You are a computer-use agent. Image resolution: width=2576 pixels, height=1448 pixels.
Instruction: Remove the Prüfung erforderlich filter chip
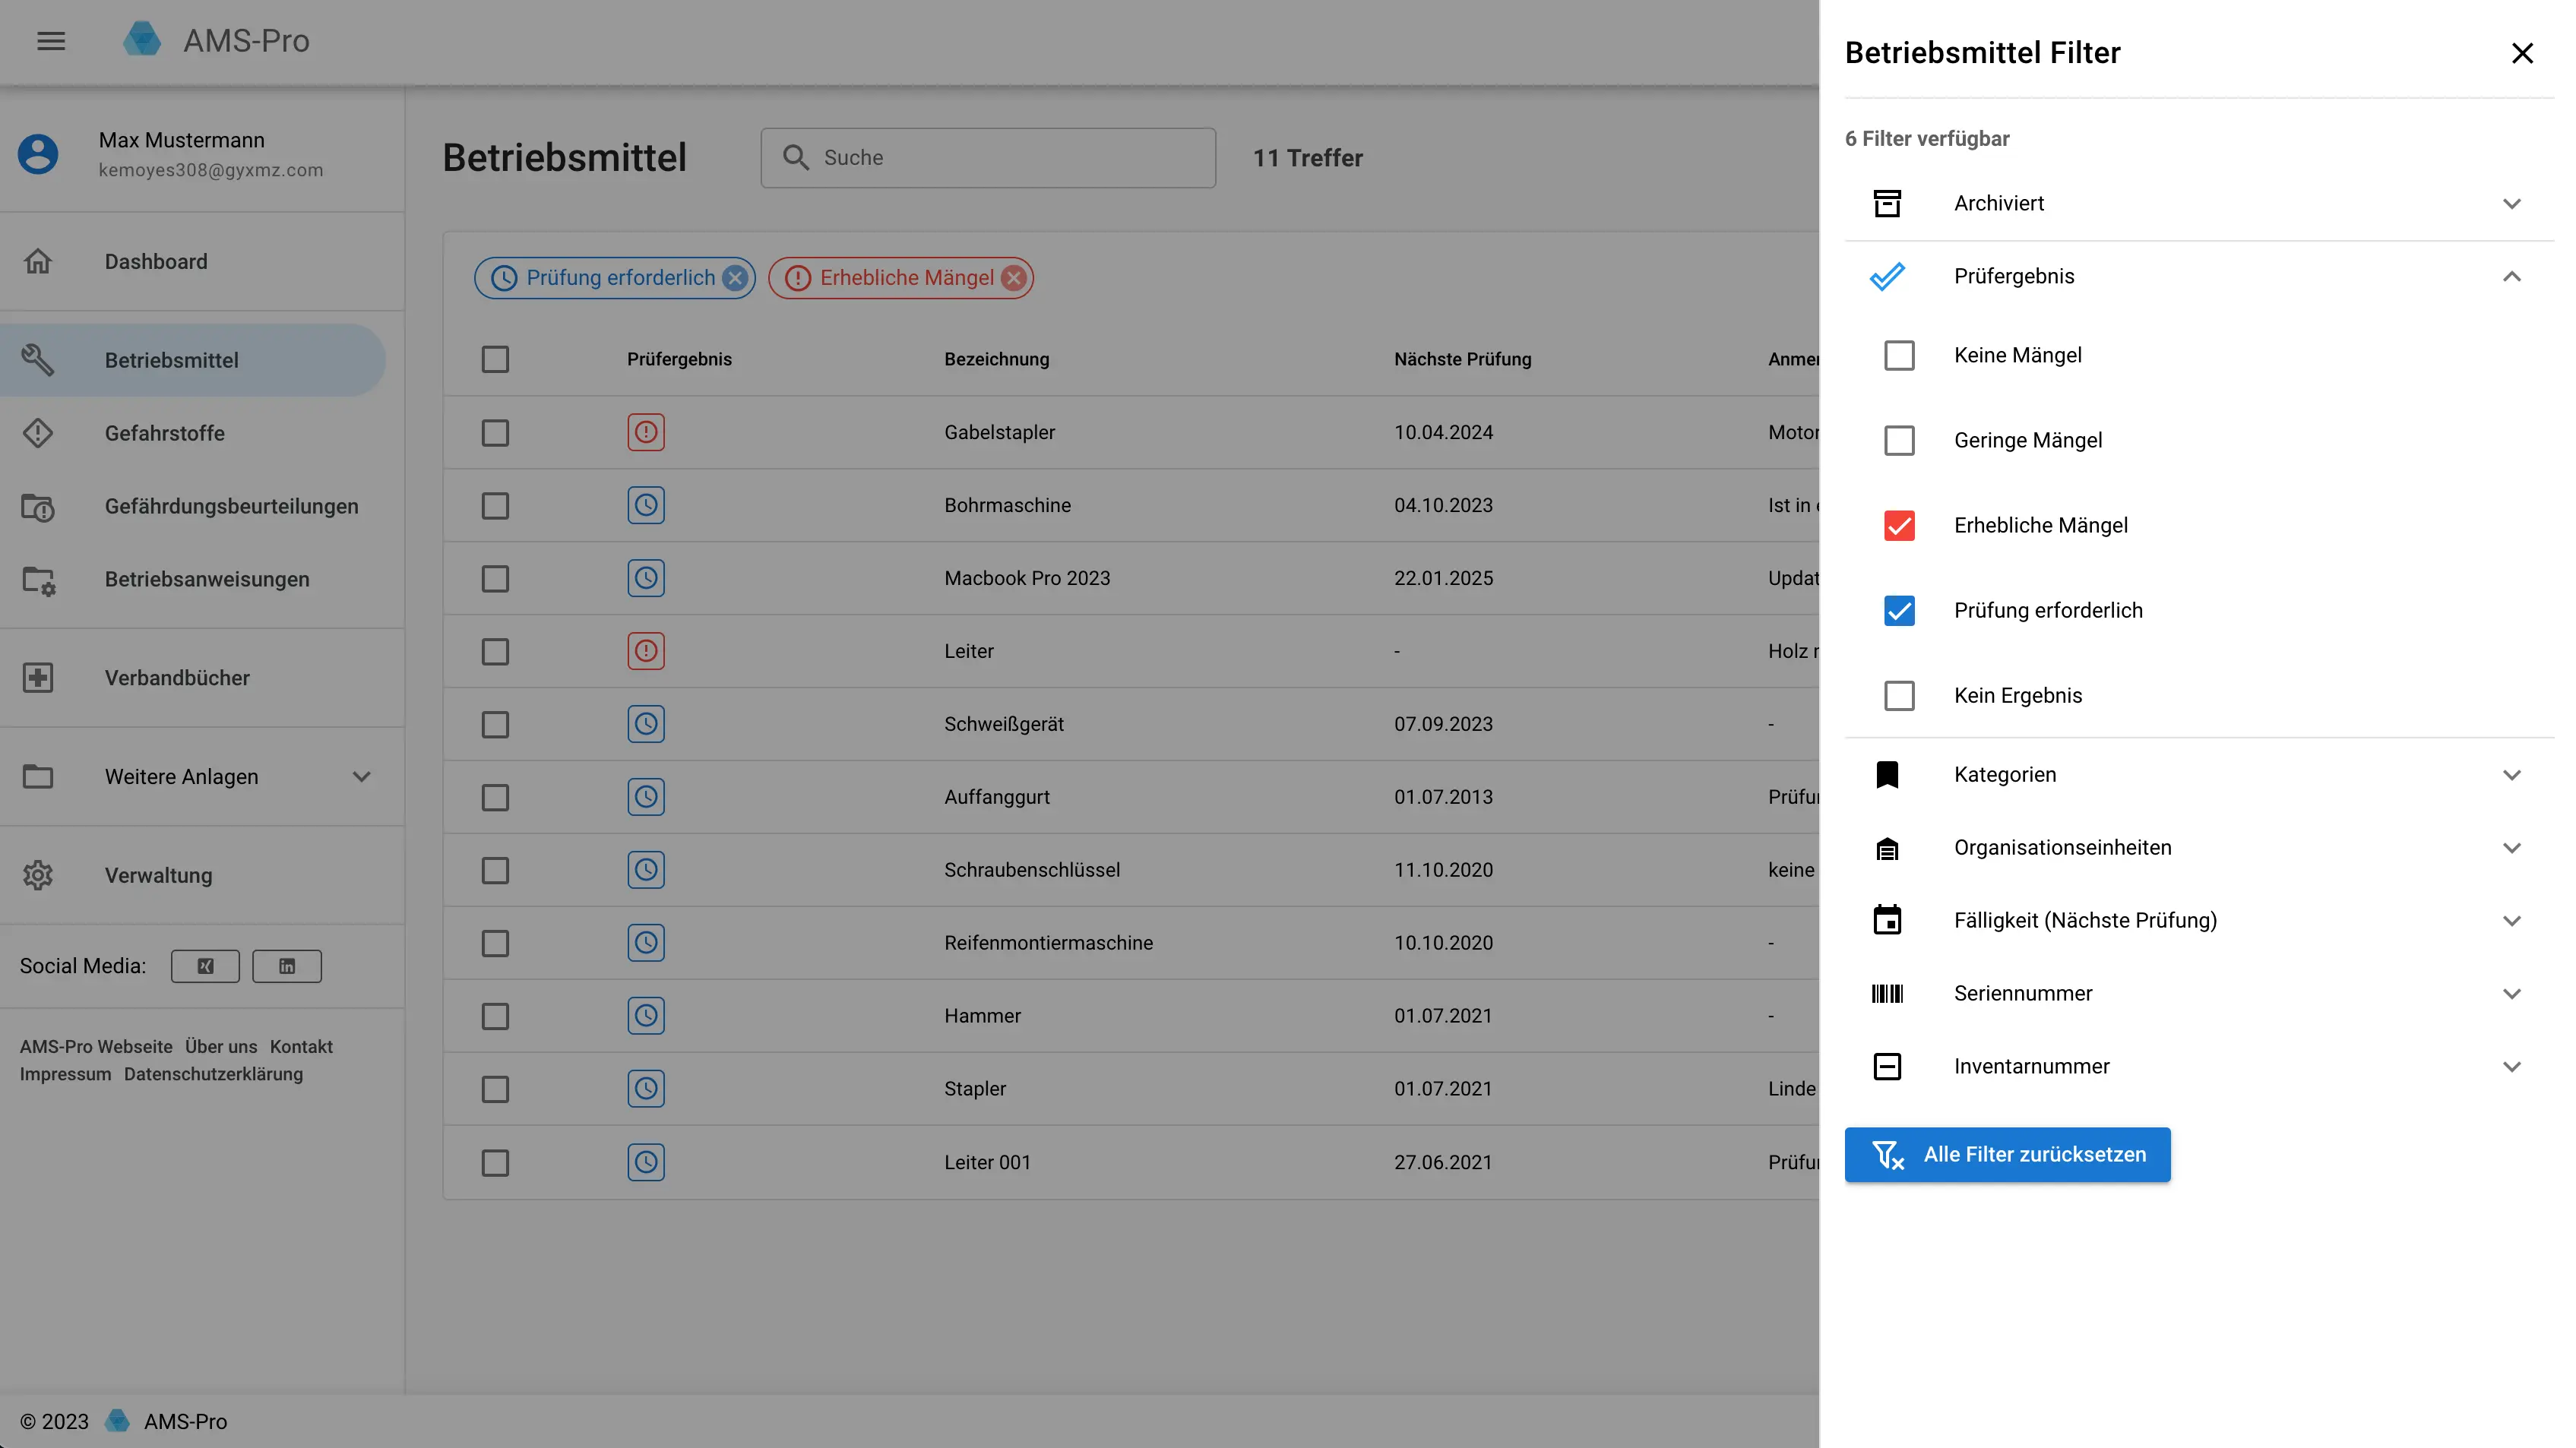[735, 278]
